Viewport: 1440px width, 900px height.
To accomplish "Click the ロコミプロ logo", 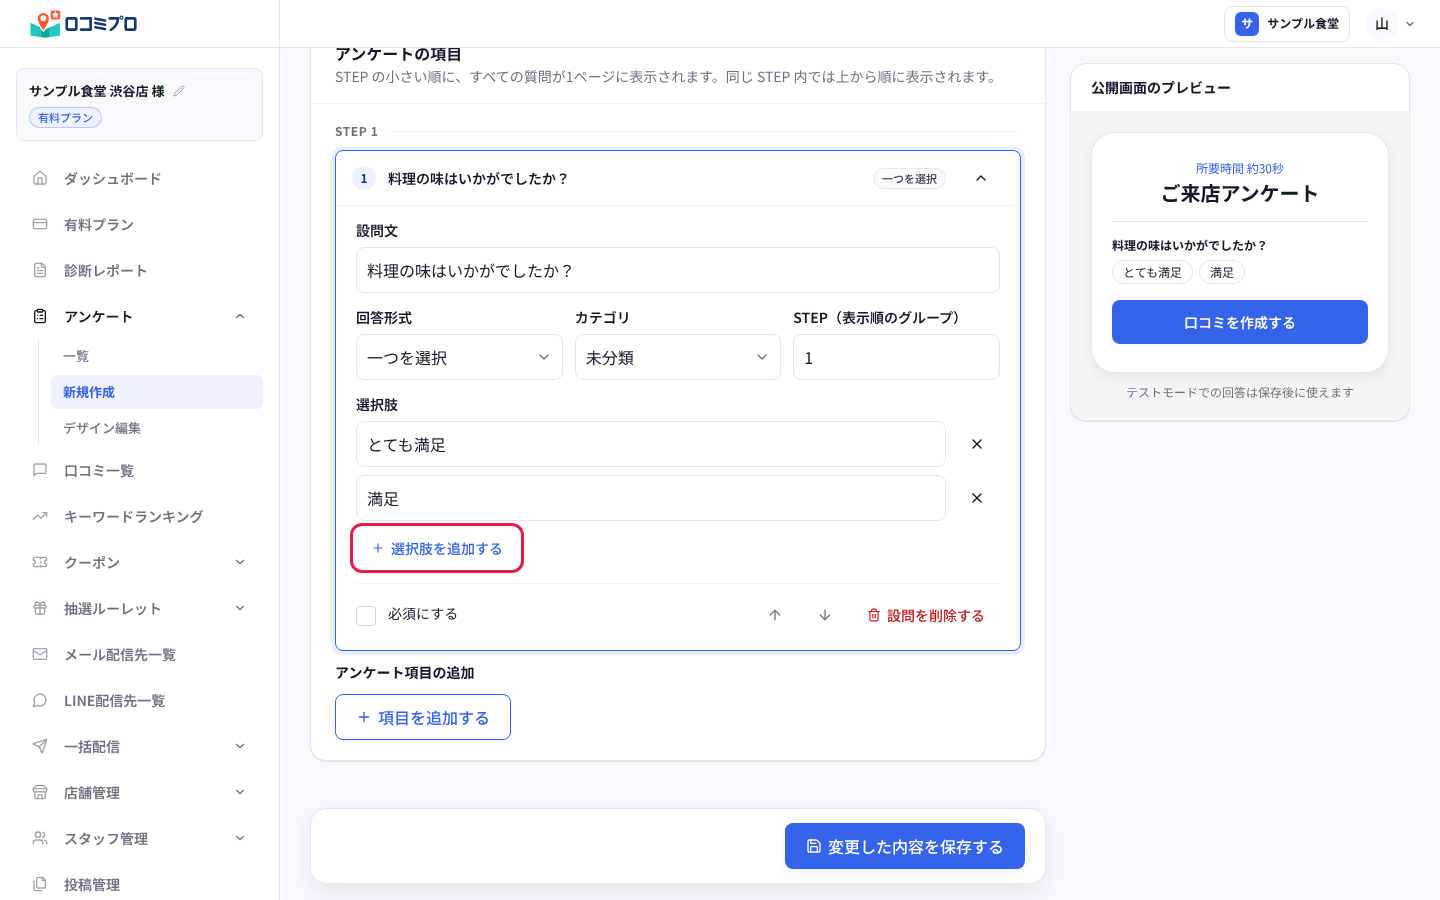I will click(x=84, y=23).
